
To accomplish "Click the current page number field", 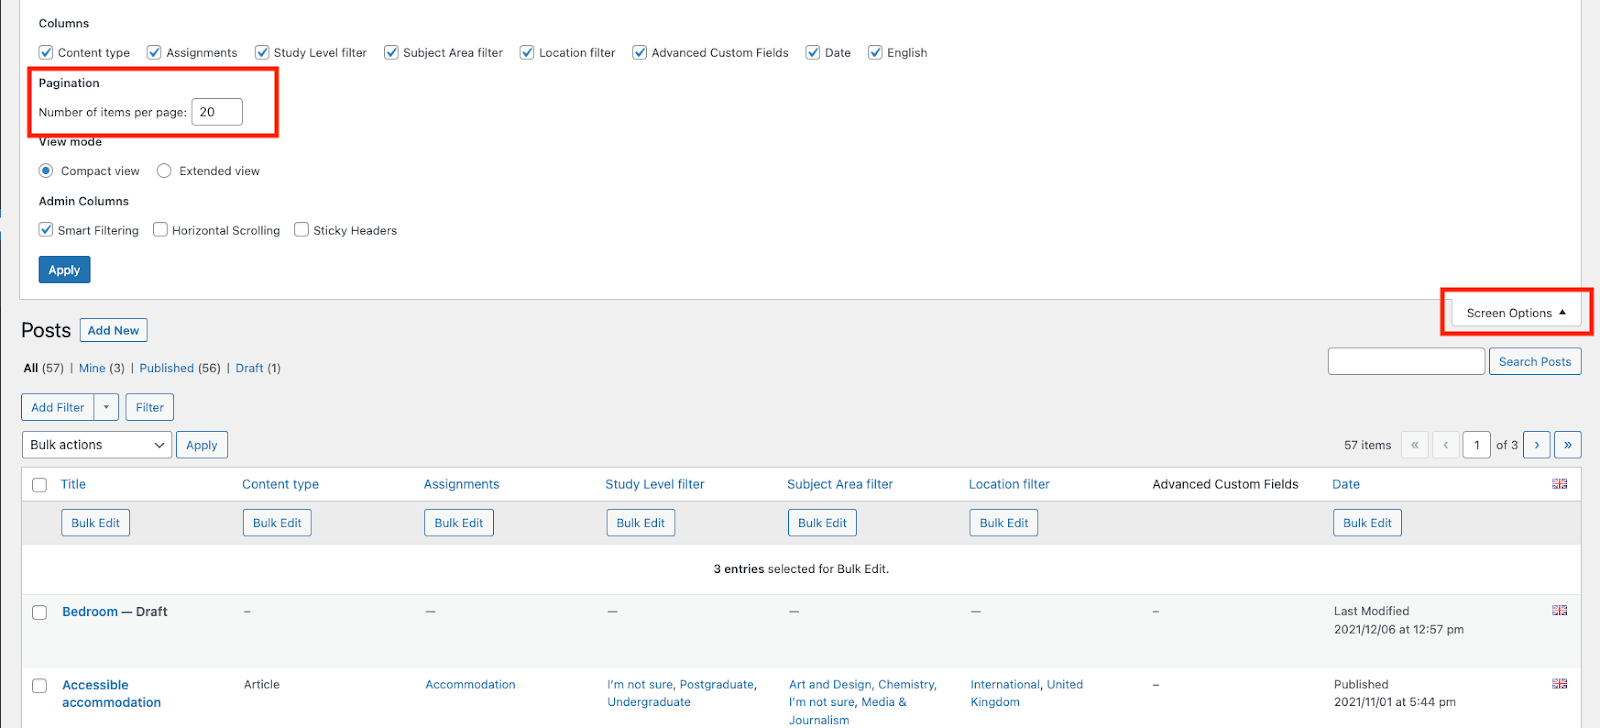I will (1476, 445).
